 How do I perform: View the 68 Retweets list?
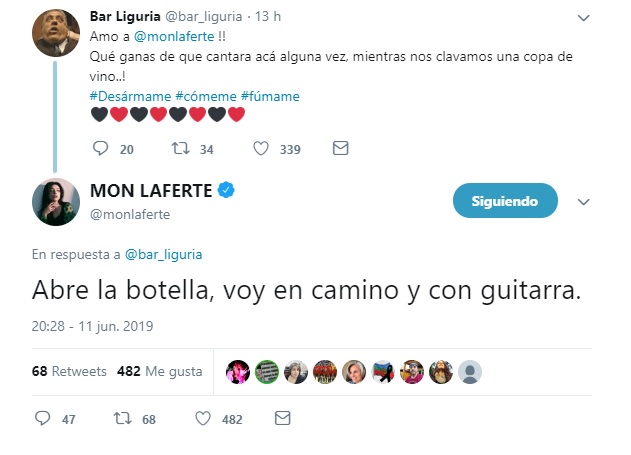[69, 371]
